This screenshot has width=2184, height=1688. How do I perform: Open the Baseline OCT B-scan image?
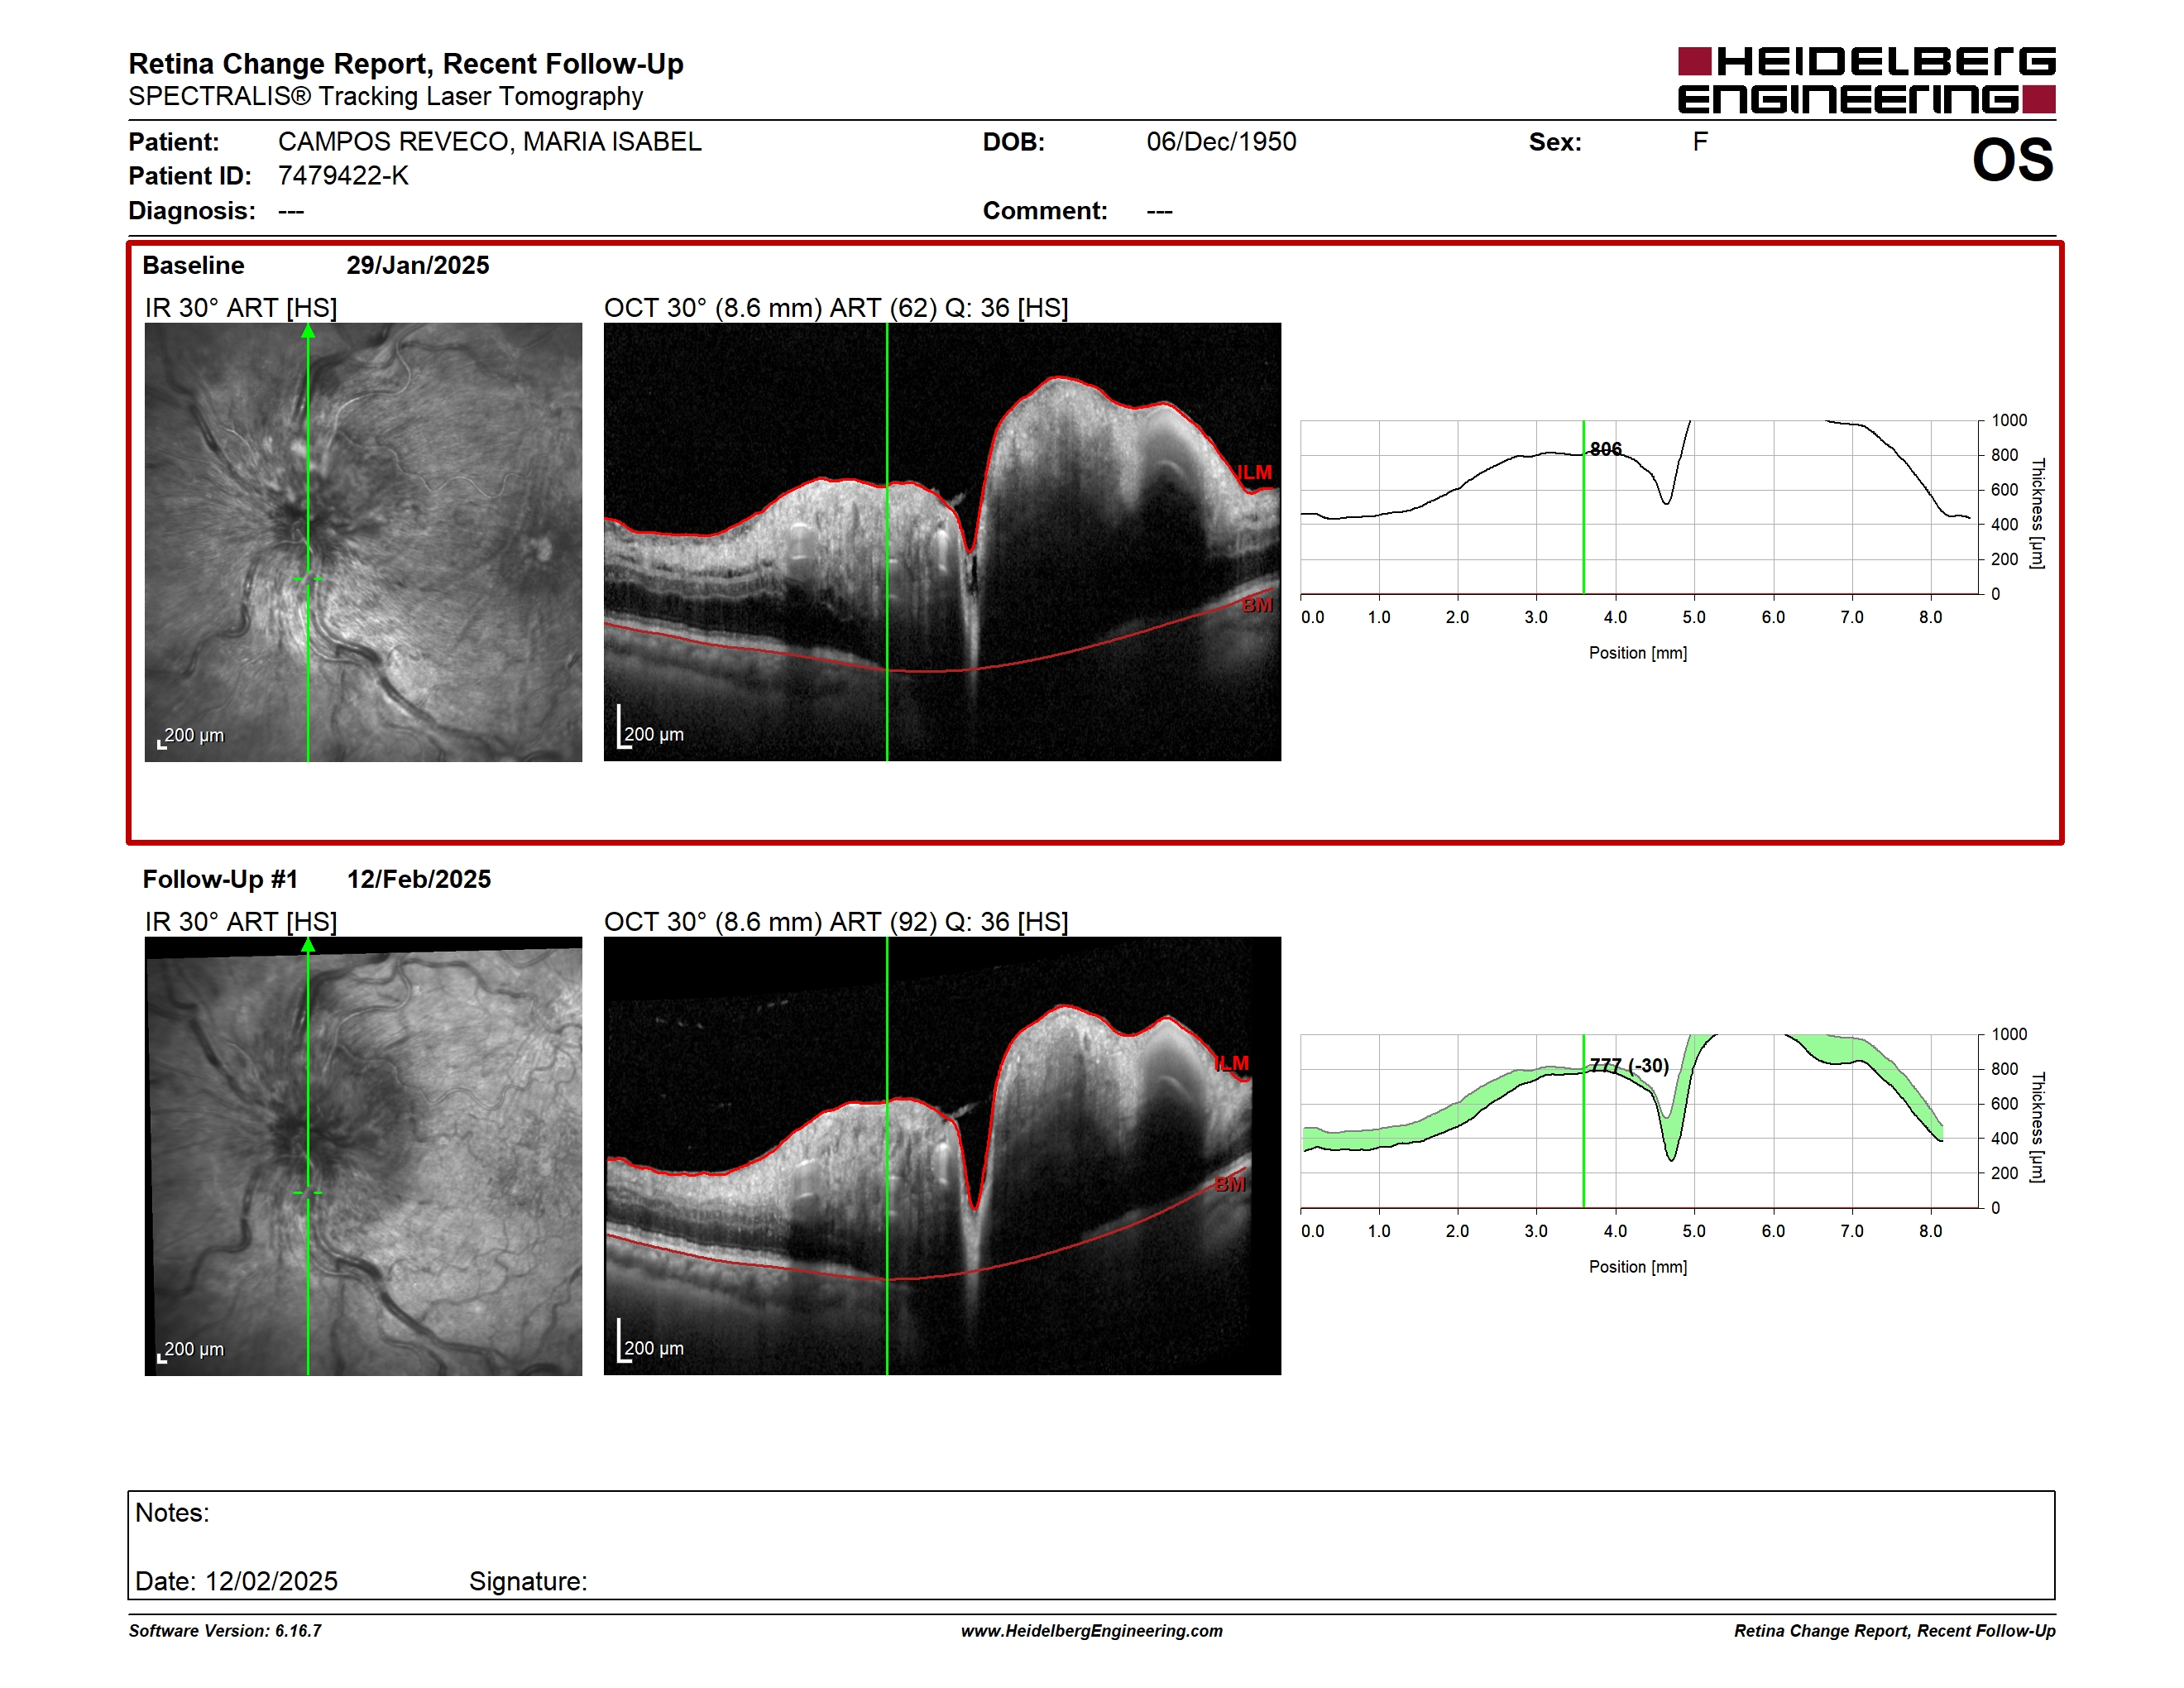[942, 542]
